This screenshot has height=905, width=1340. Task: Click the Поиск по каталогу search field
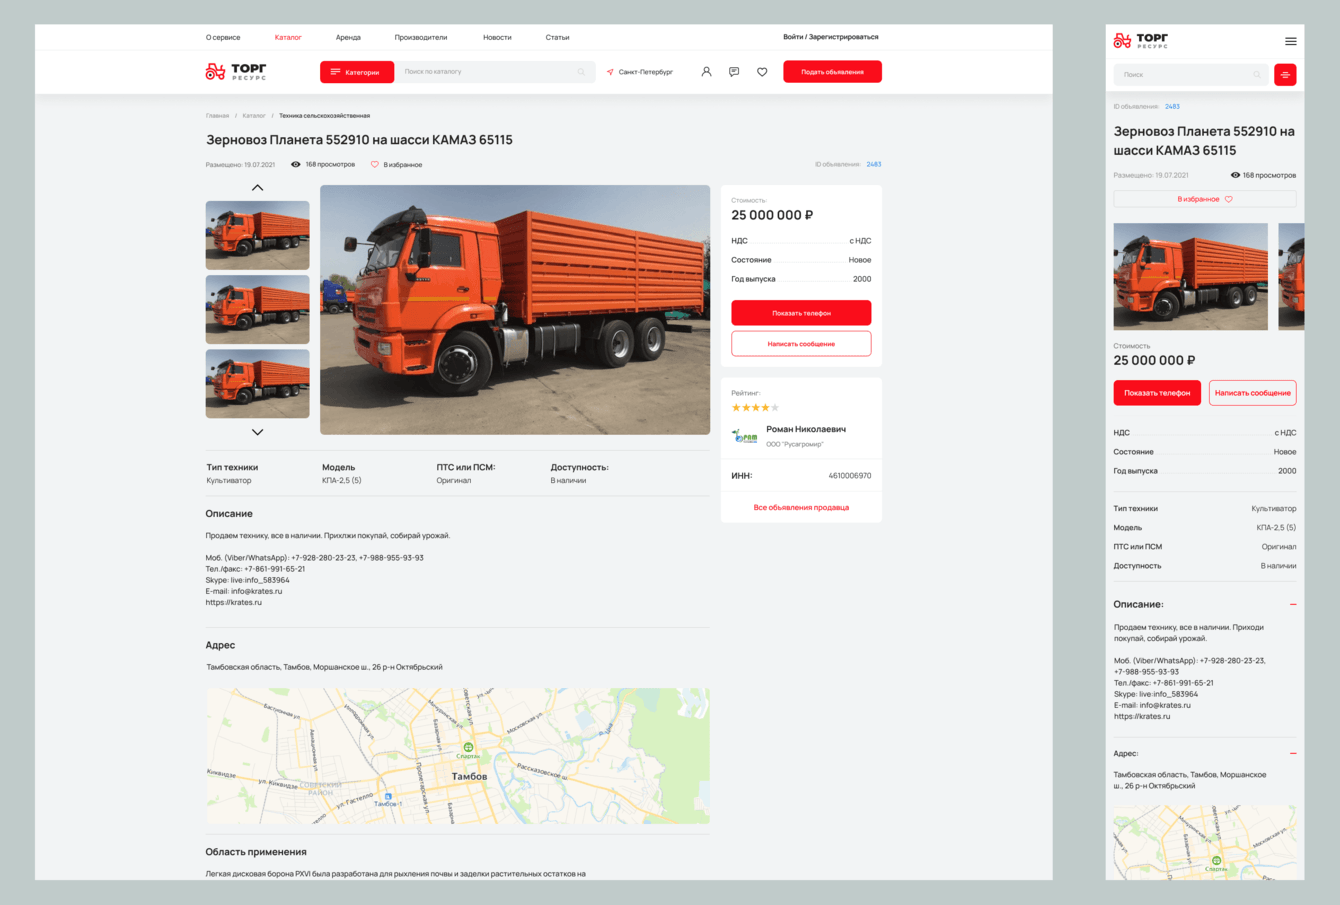tap(496, 72)
